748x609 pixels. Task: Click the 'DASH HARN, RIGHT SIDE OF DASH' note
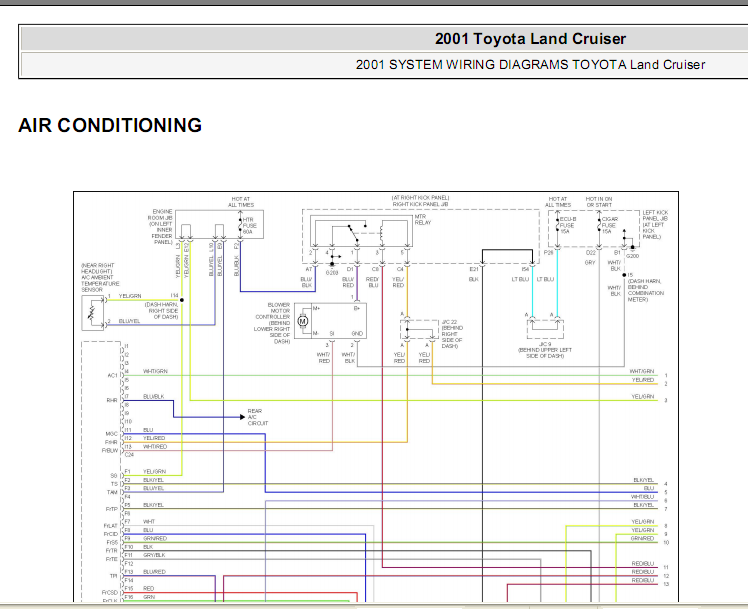coord(161,310)
